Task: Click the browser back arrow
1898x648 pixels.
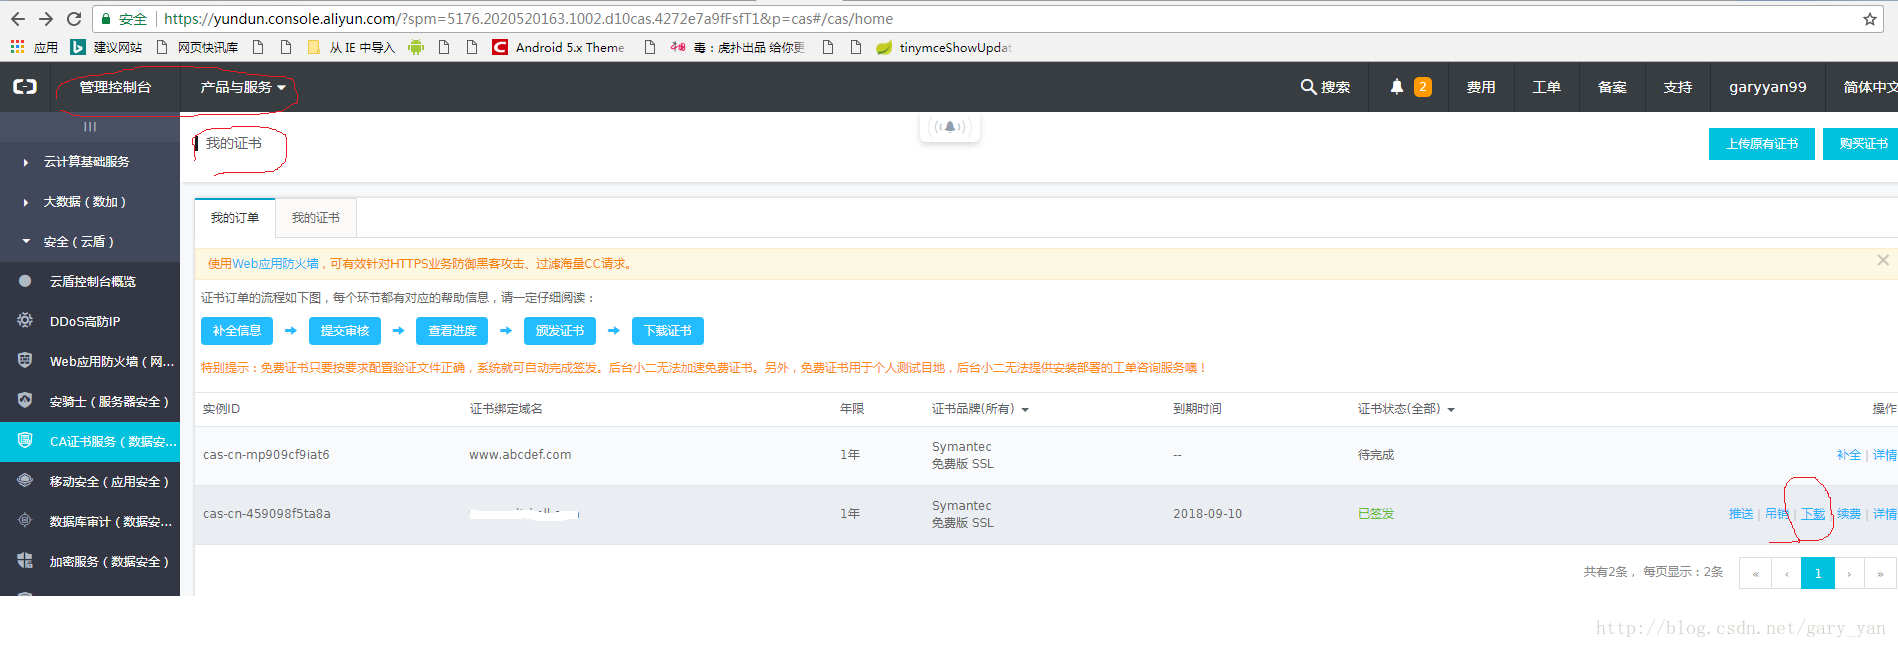Action: click(x=17, y=19)
